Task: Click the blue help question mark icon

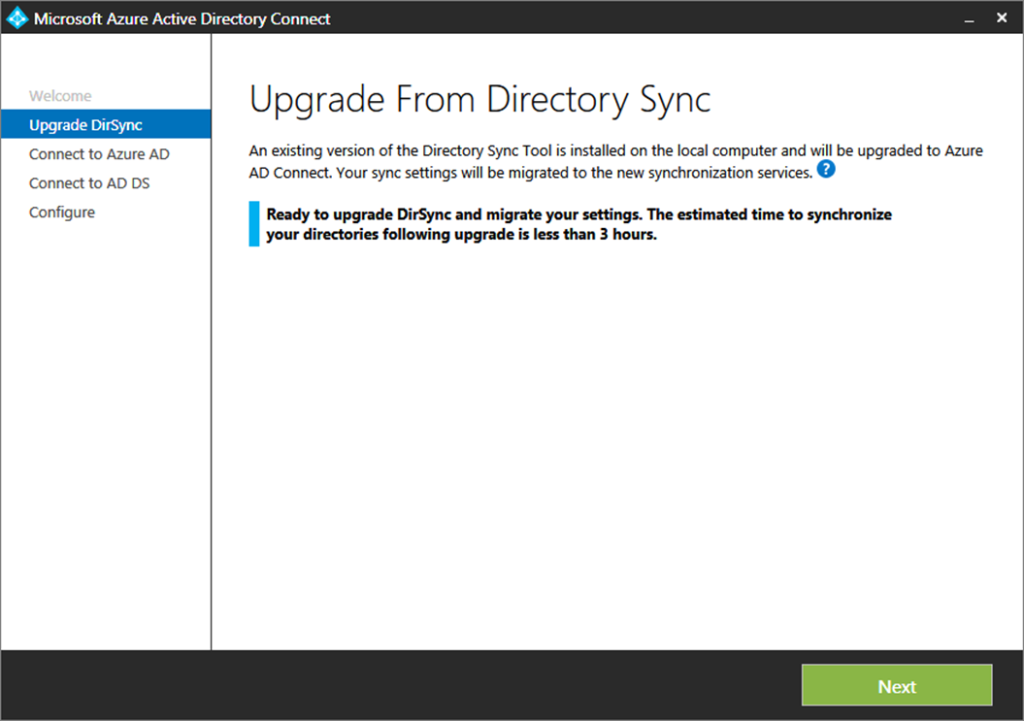Action: click(x=825, y=169)
